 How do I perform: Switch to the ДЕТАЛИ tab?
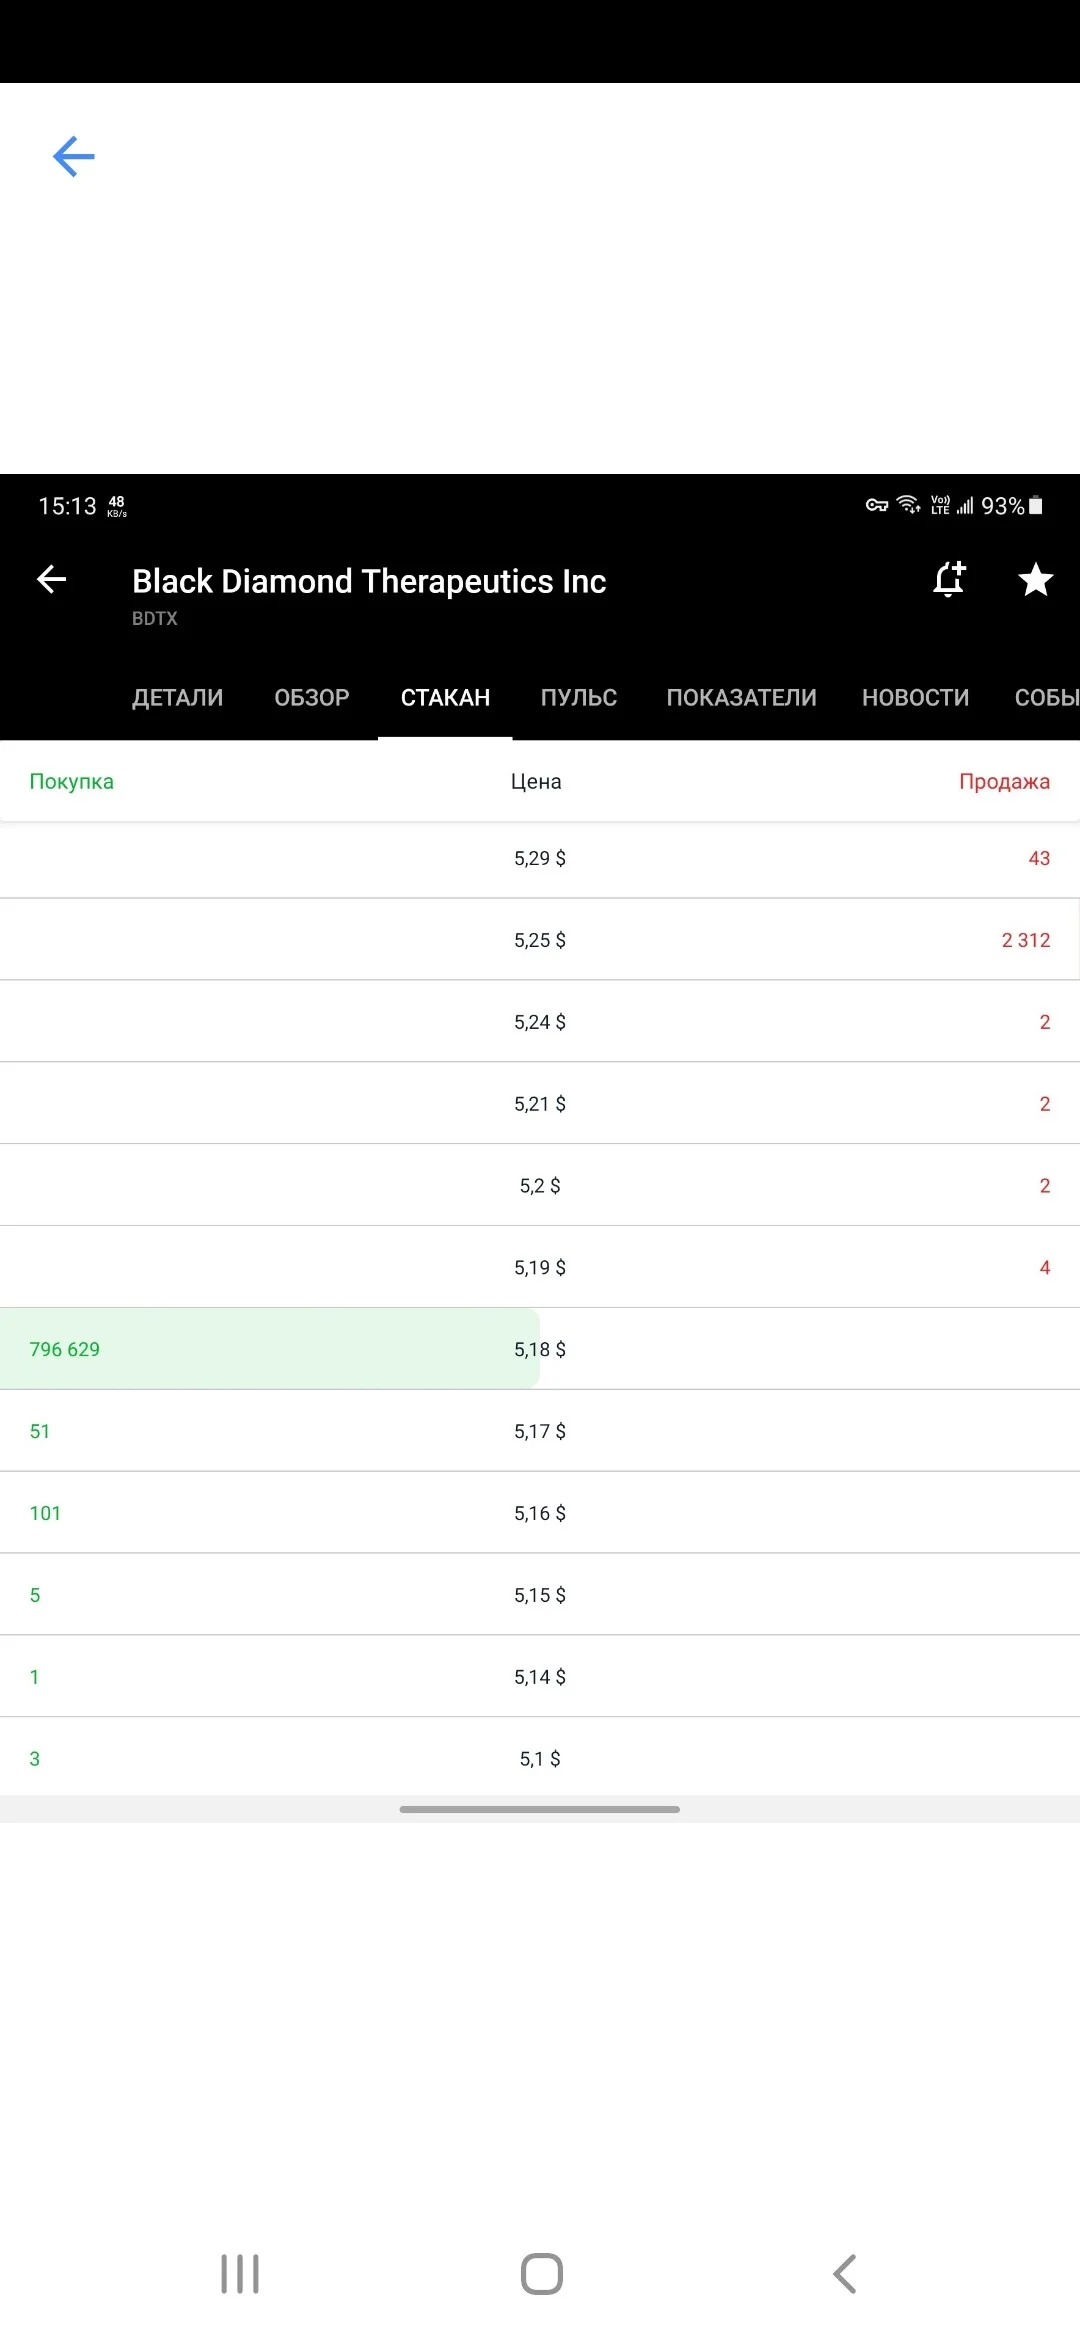tap(177, 697)
